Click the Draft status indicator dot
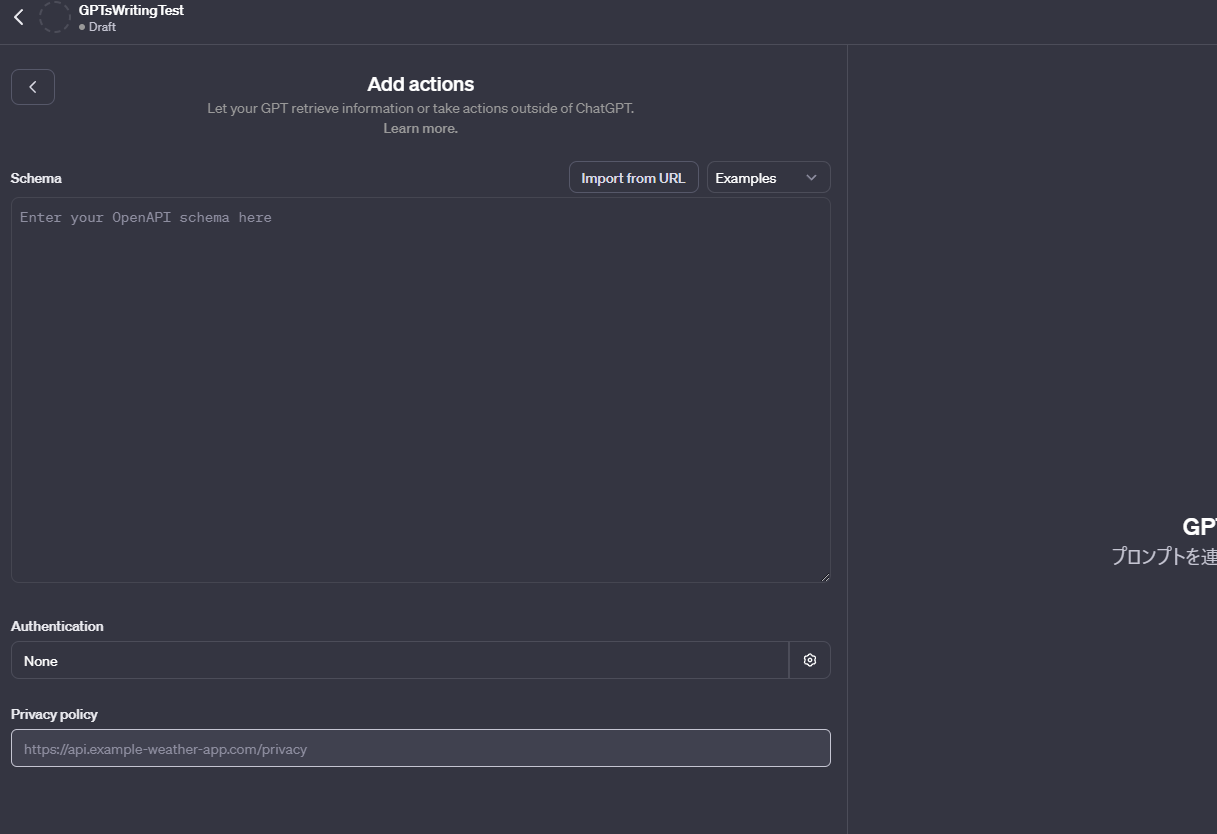 coord(82,27)
